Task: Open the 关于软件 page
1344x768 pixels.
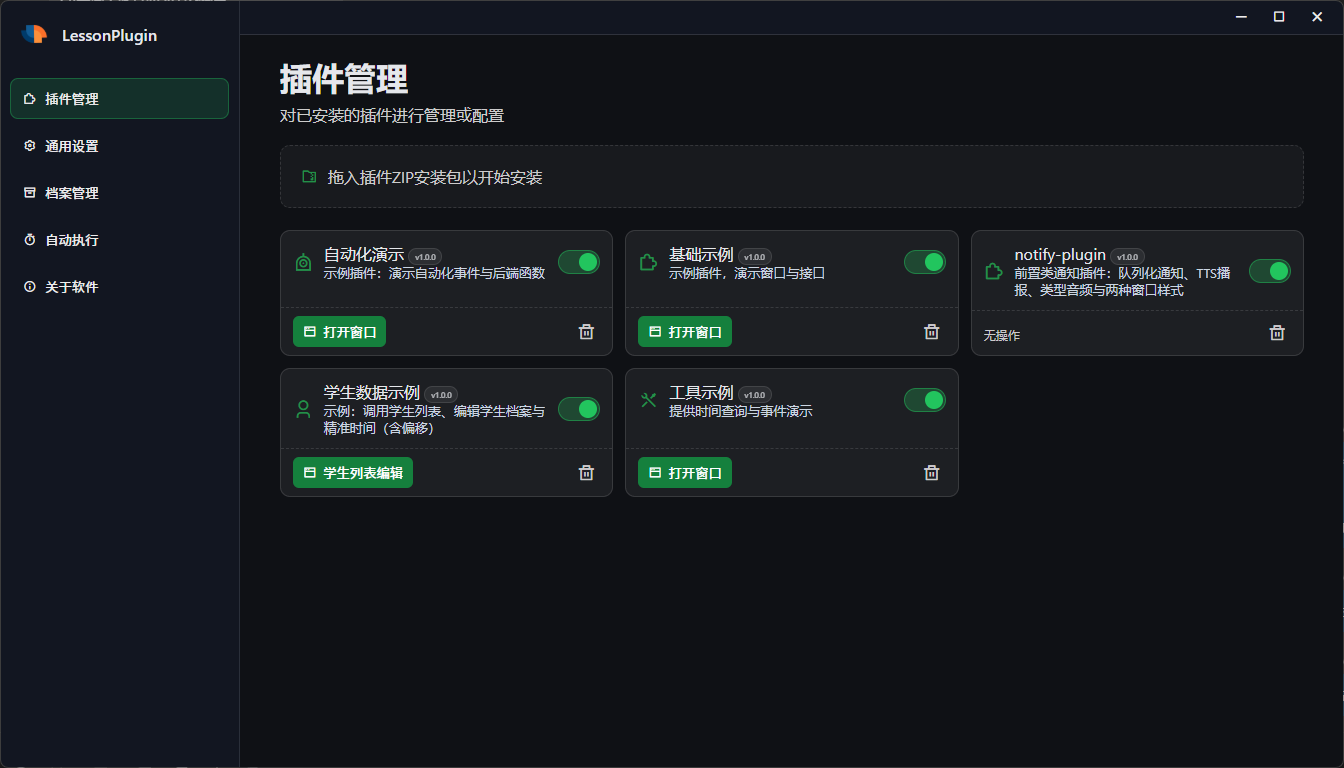Action: pos(72,287)
